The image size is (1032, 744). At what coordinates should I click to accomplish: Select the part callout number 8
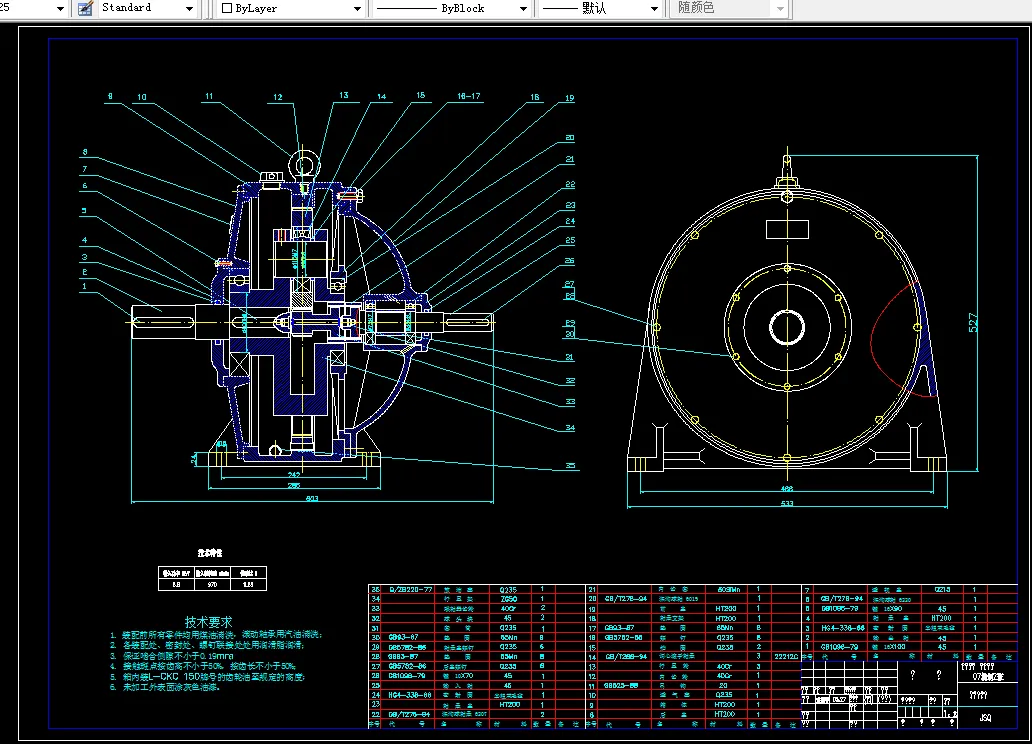coord(84,152)
